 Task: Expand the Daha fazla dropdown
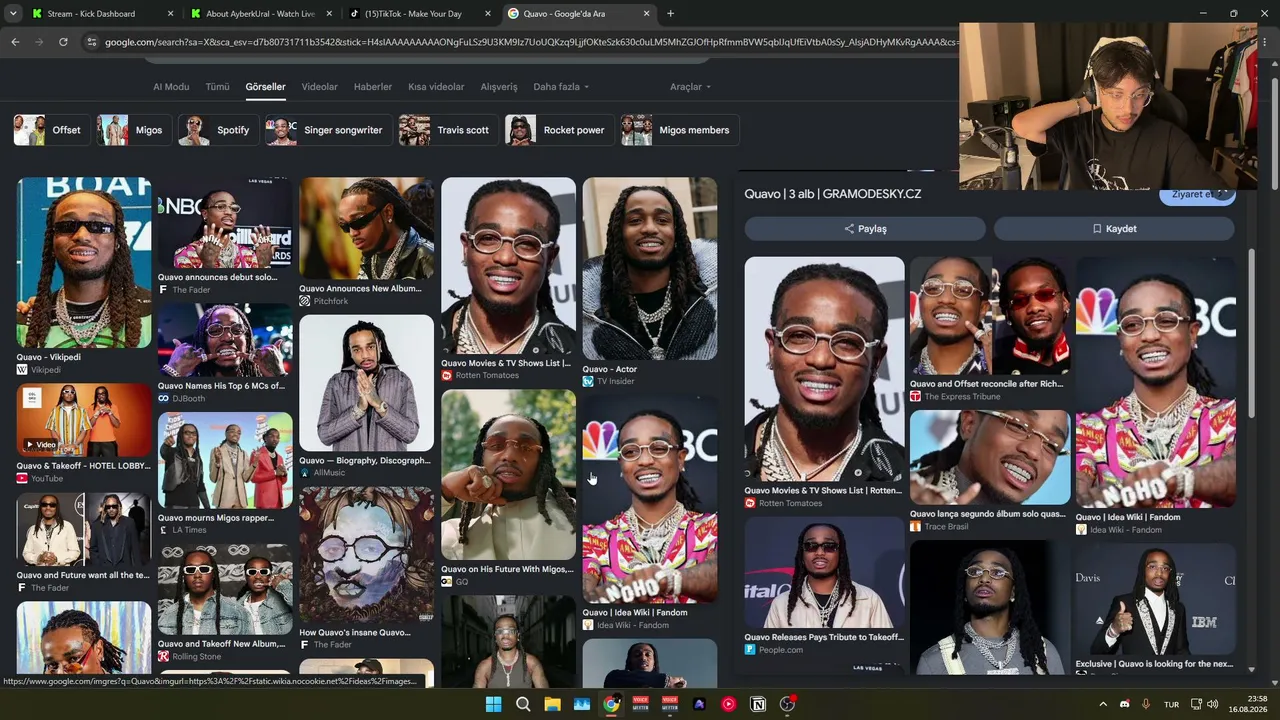coord(561,87)
